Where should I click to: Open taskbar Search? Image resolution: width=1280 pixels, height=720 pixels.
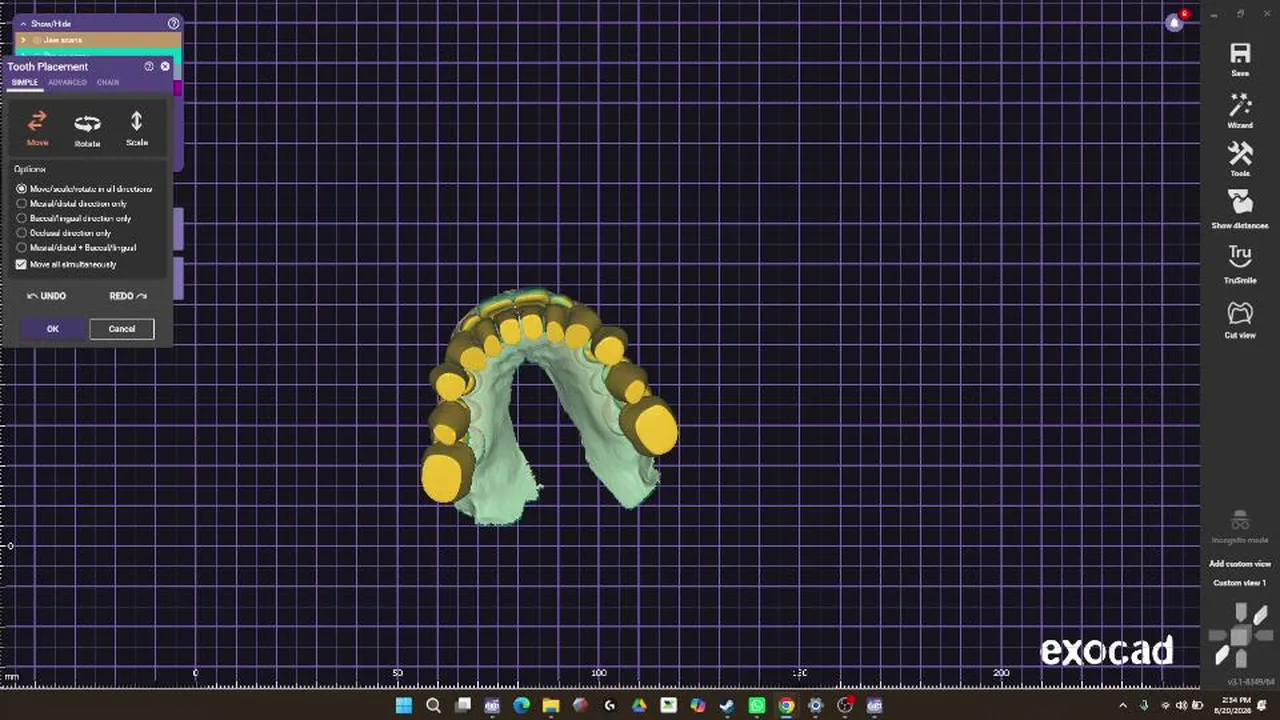click(433, 706)
